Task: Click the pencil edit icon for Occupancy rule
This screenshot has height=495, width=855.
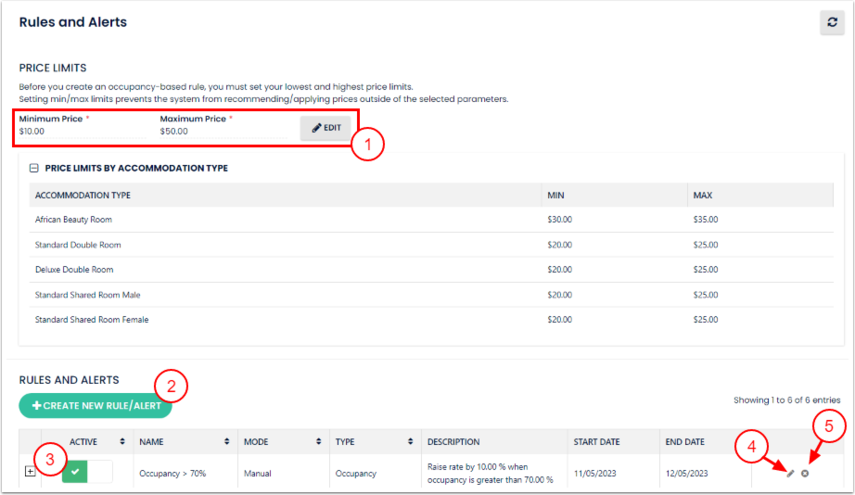Action: point(790,473)
